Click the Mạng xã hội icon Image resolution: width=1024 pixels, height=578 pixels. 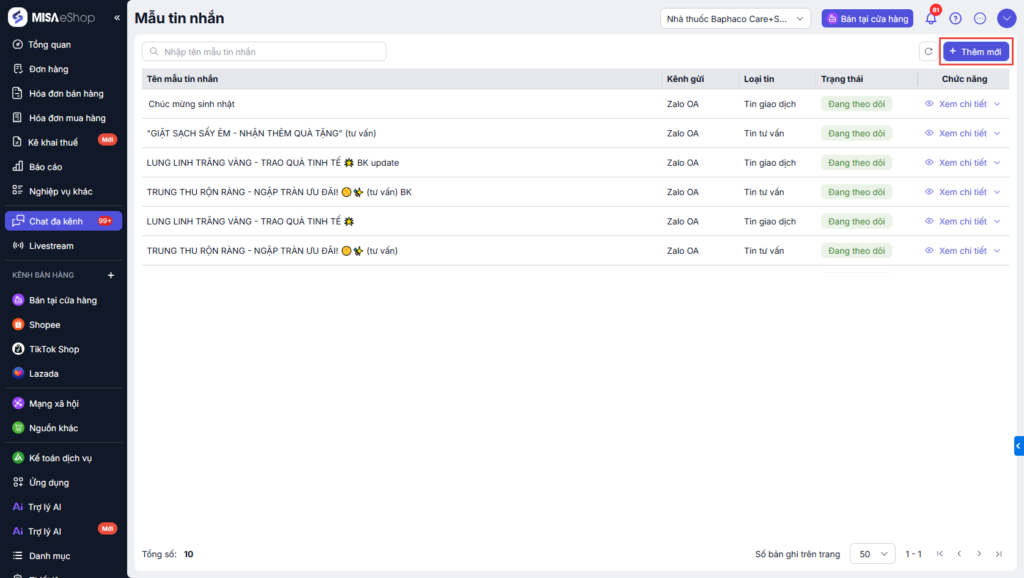[x=18, y=403]
